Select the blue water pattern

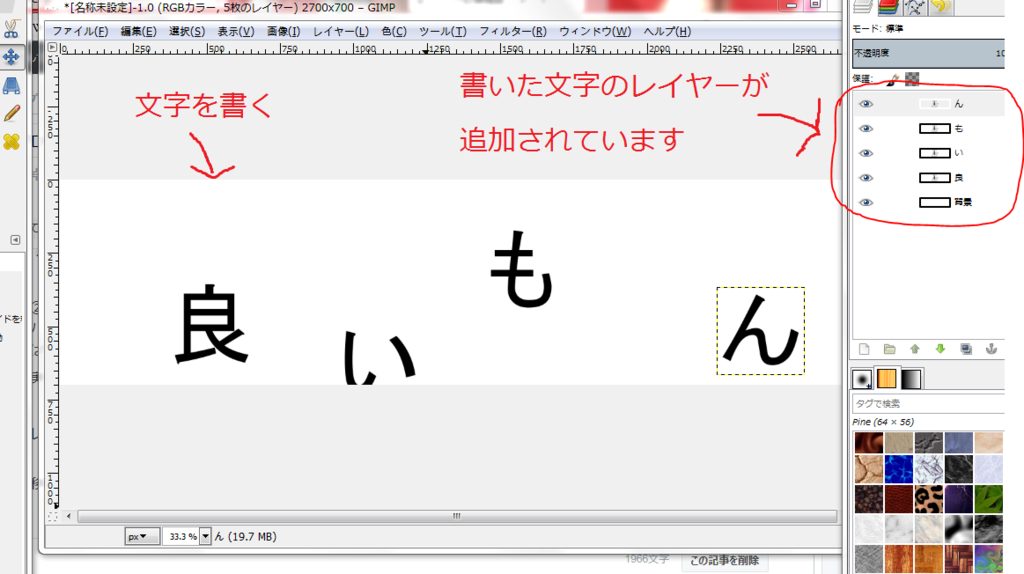coord(899,469)
